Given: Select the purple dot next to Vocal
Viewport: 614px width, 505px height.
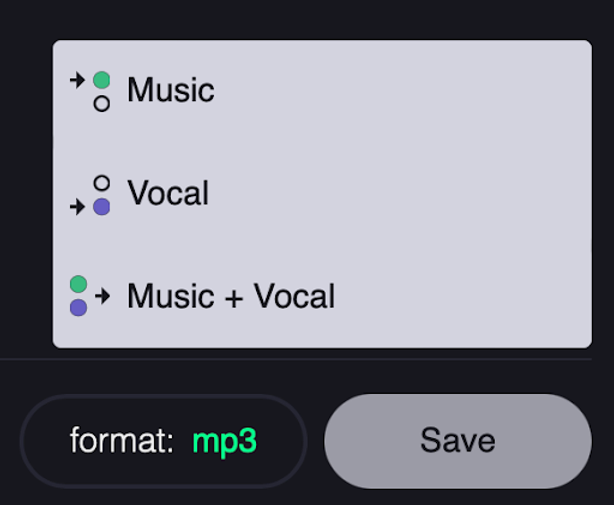Looking at the screenshot, I should click(101, 207).
